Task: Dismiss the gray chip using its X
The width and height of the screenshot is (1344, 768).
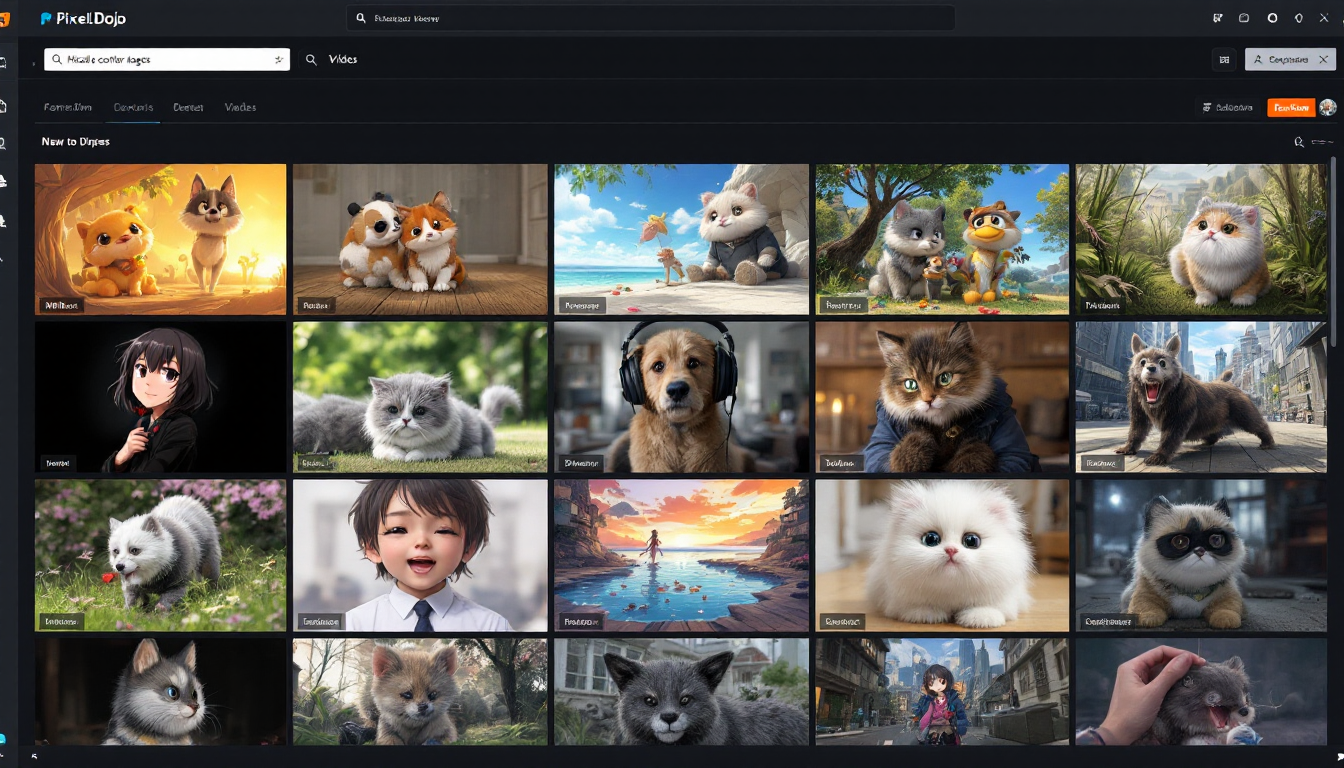Action: [1322, 60]
